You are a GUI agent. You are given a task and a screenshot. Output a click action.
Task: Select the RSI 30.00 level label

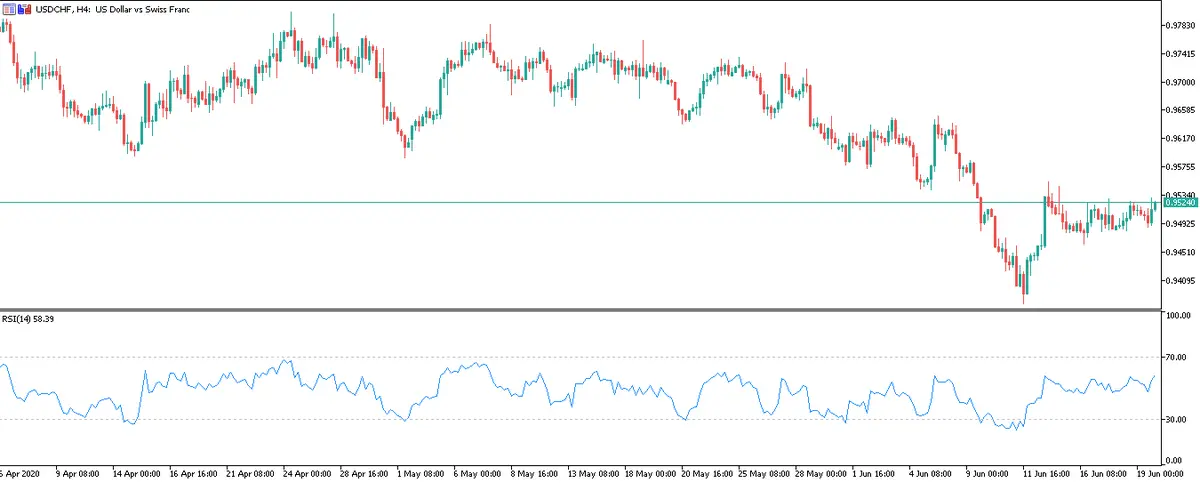(1174, 420)
